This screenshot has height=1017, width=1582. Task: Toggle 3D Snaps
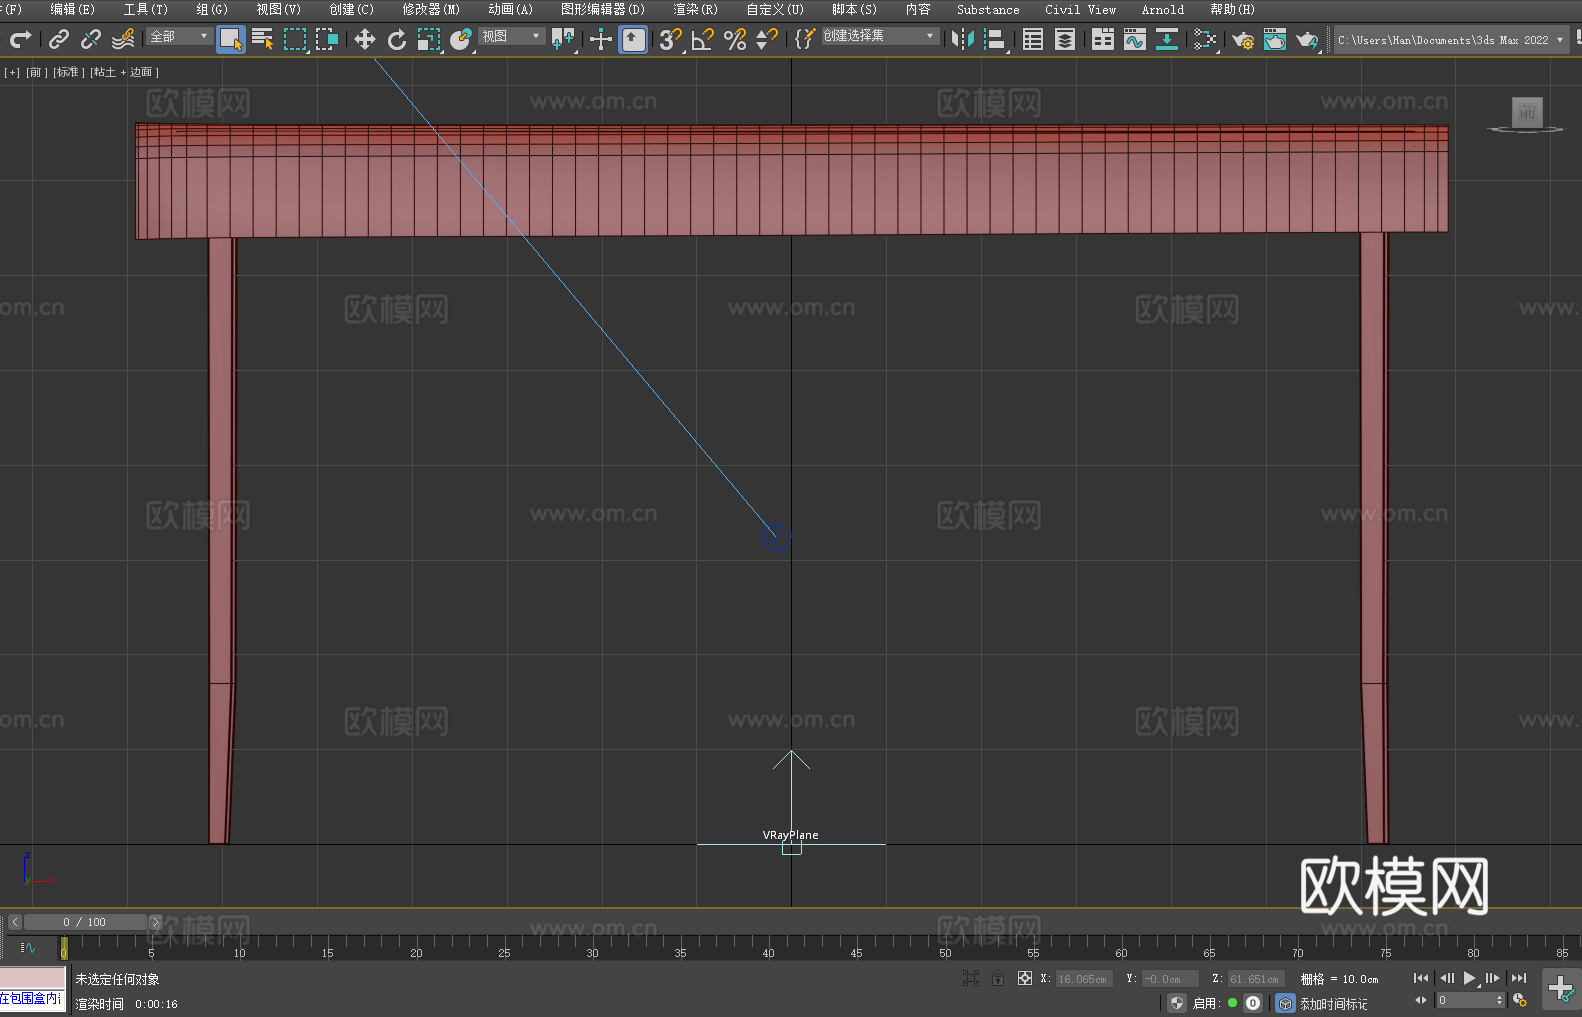tap(671, 39)
